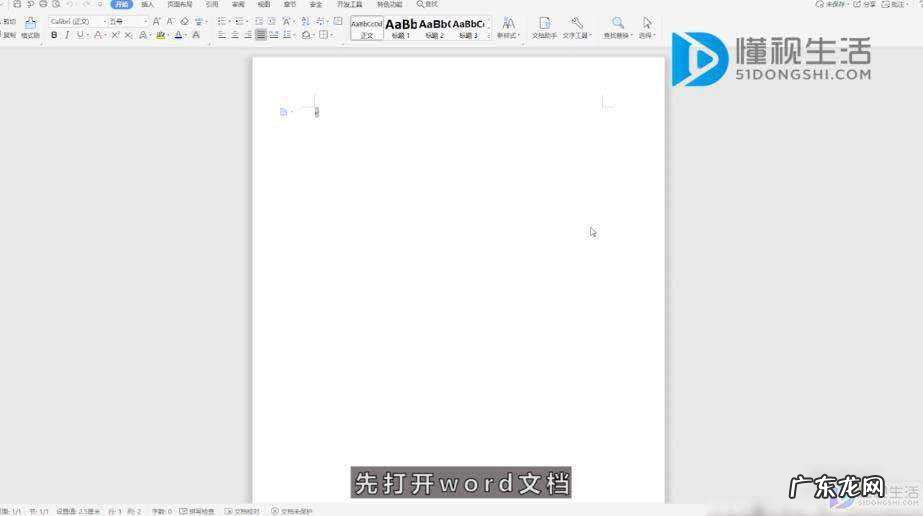Open the References tab

[212, 4]
